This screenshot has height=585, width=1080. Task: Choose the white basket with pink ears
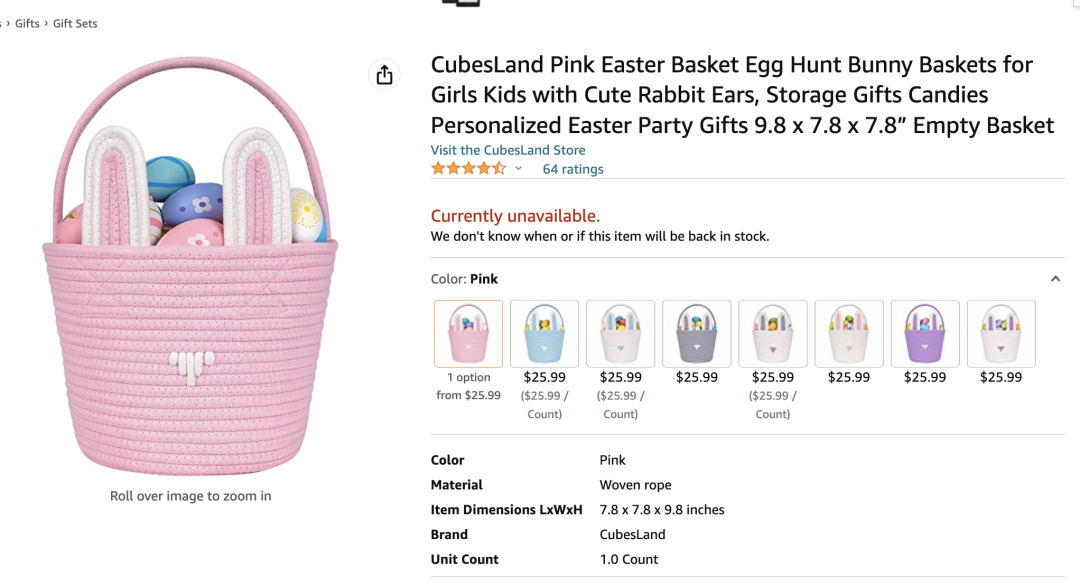coord(848,333)
